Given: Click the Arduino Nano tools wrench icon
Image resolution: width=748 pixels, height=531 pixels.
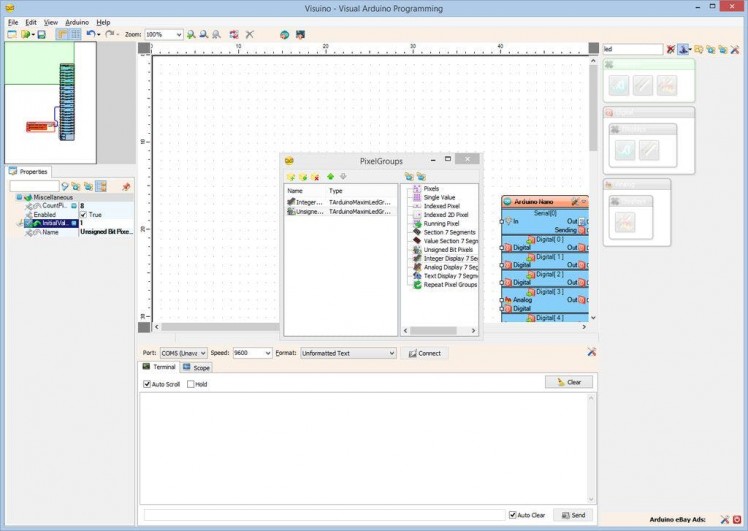Looking at the screenshot, I should tap(574, 202).
